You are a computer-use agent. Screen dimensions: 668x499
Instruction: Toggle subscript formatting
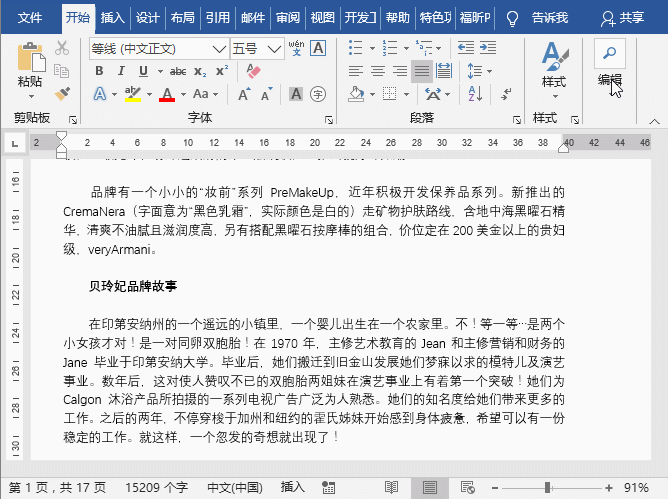pyautogui.click(x=200, y=71)
